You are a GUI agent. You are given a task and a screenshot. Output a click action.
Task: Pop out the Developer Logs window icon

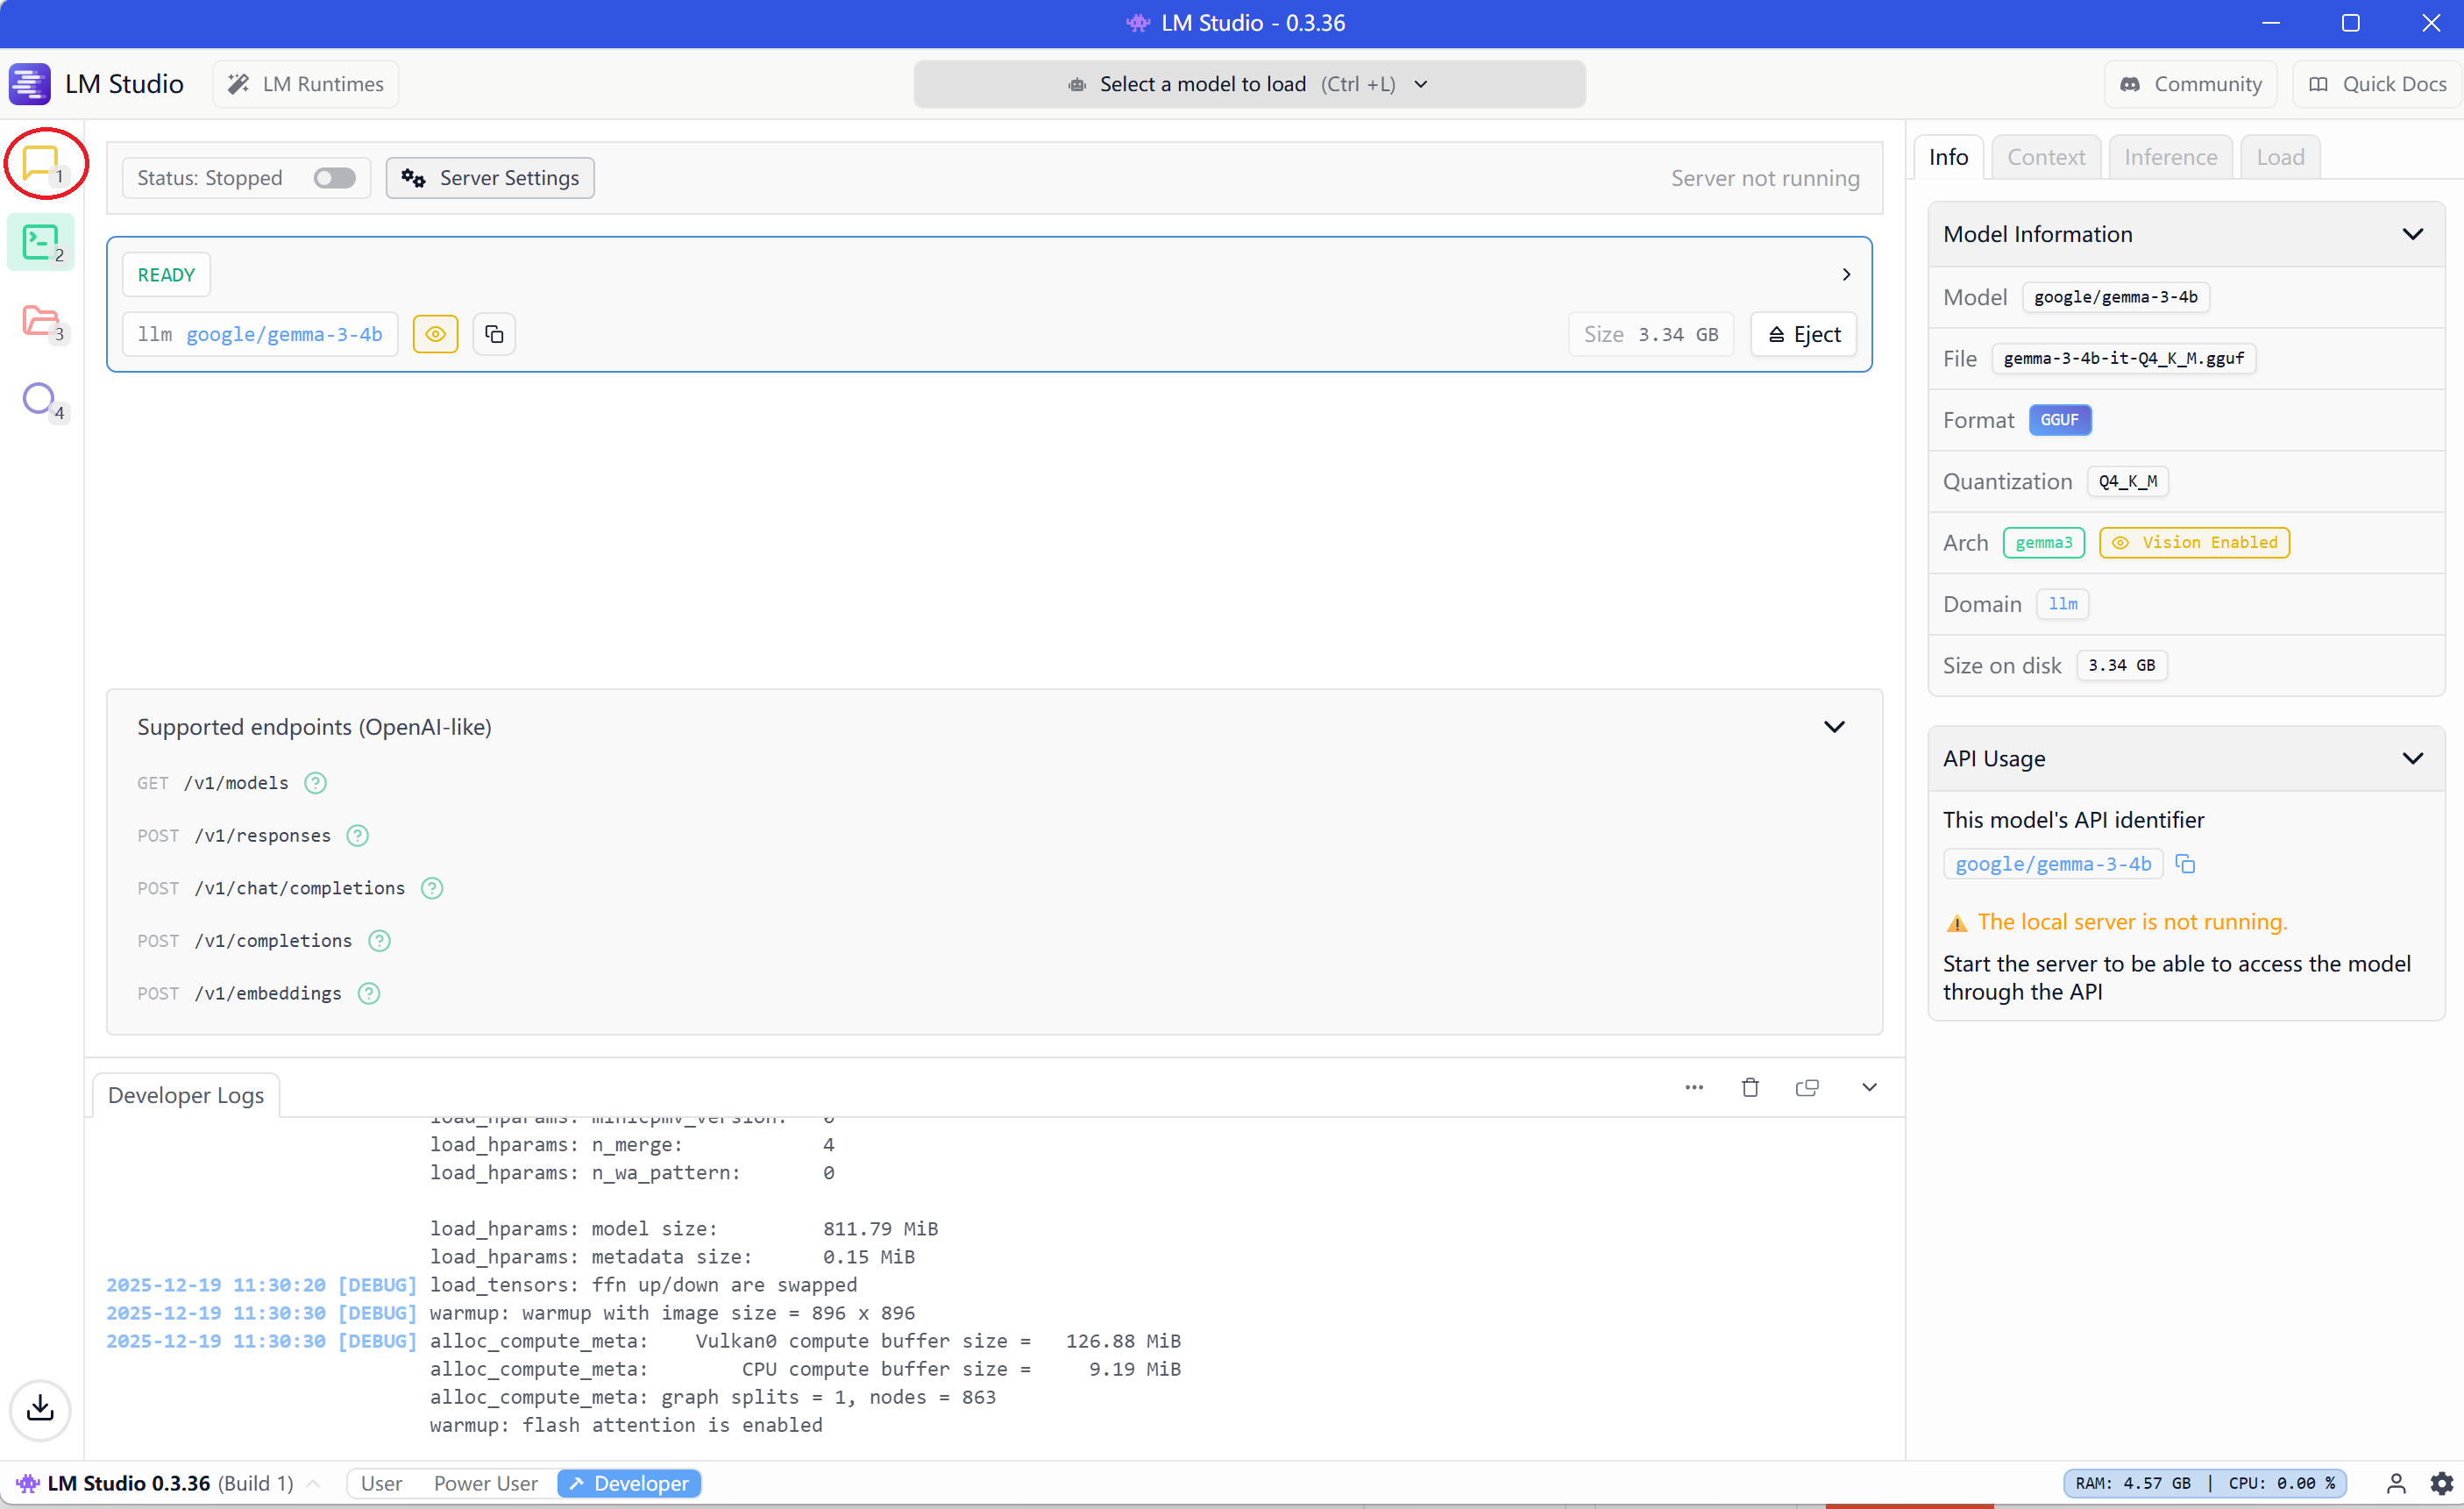pyautogui.click(x=1807, y=1087)
